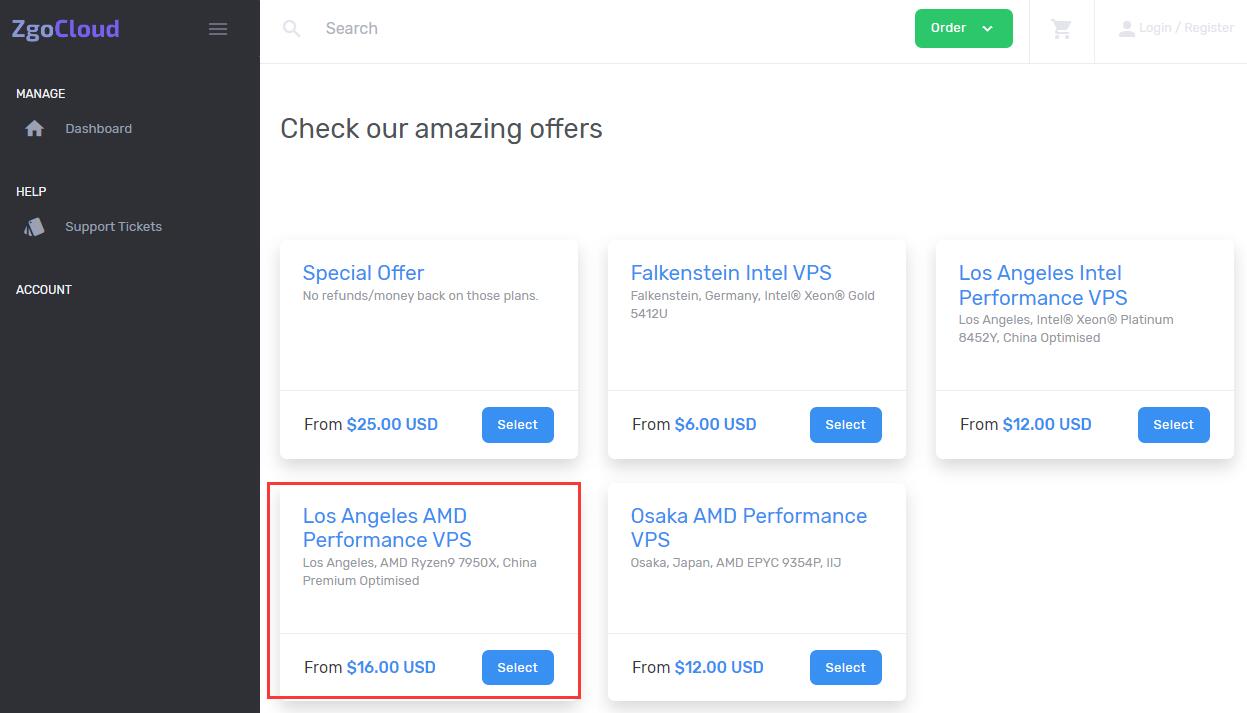
Task: Open the Login / Register link
Action: 1186,28
